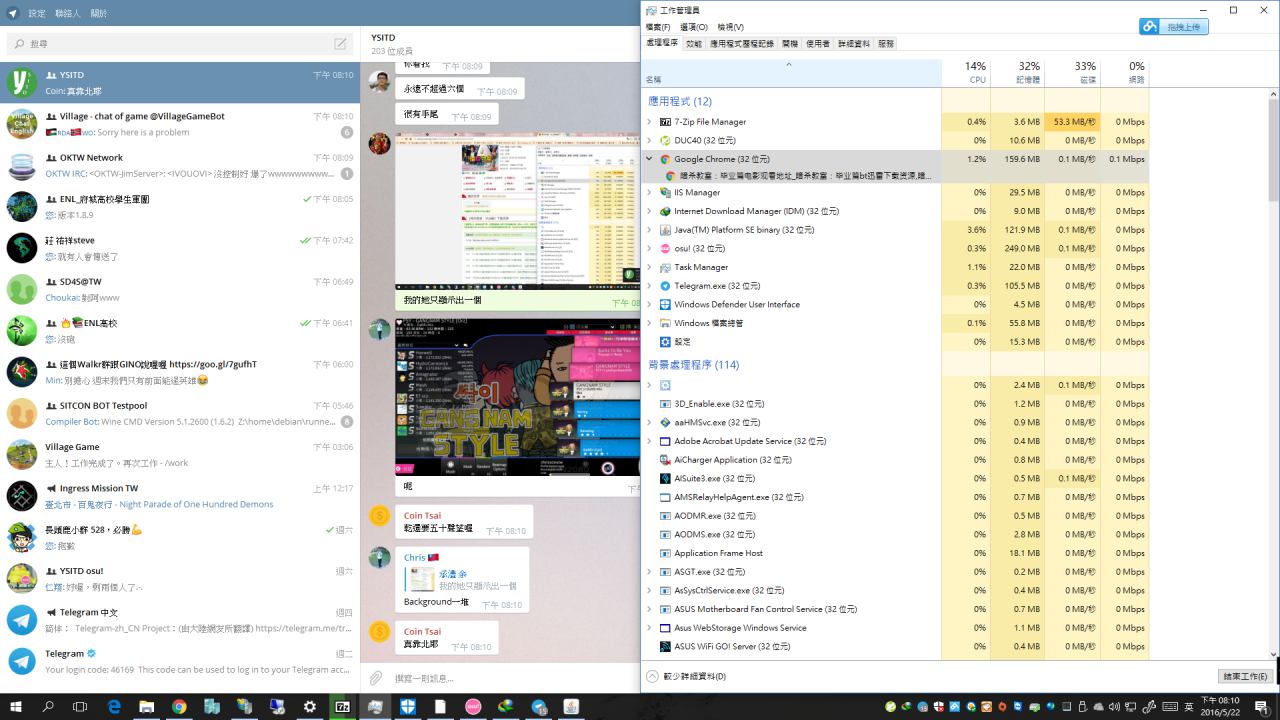Open Microsoft Edge from the taskbar
The height and width of the screenshot is (720, 1280).
[x=114, y=706]
